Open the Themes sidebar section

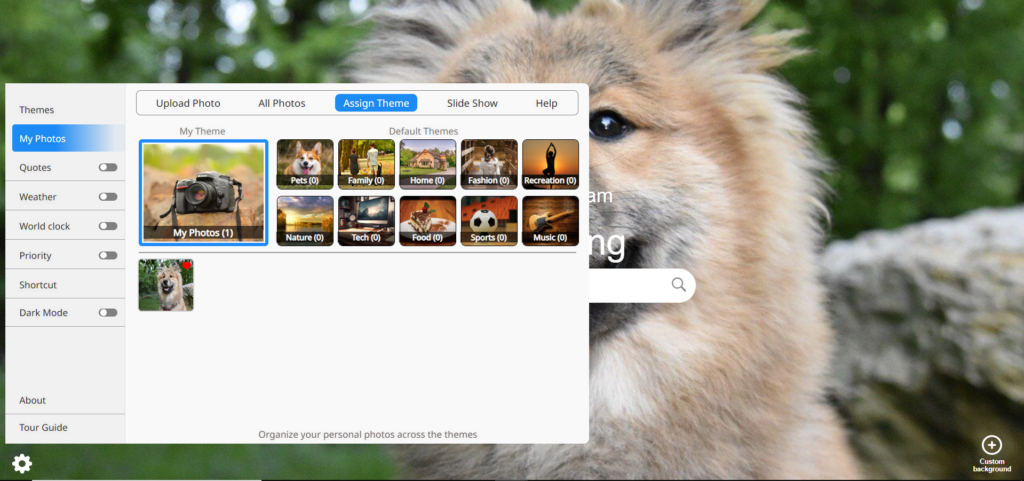[x=37, y=110]
